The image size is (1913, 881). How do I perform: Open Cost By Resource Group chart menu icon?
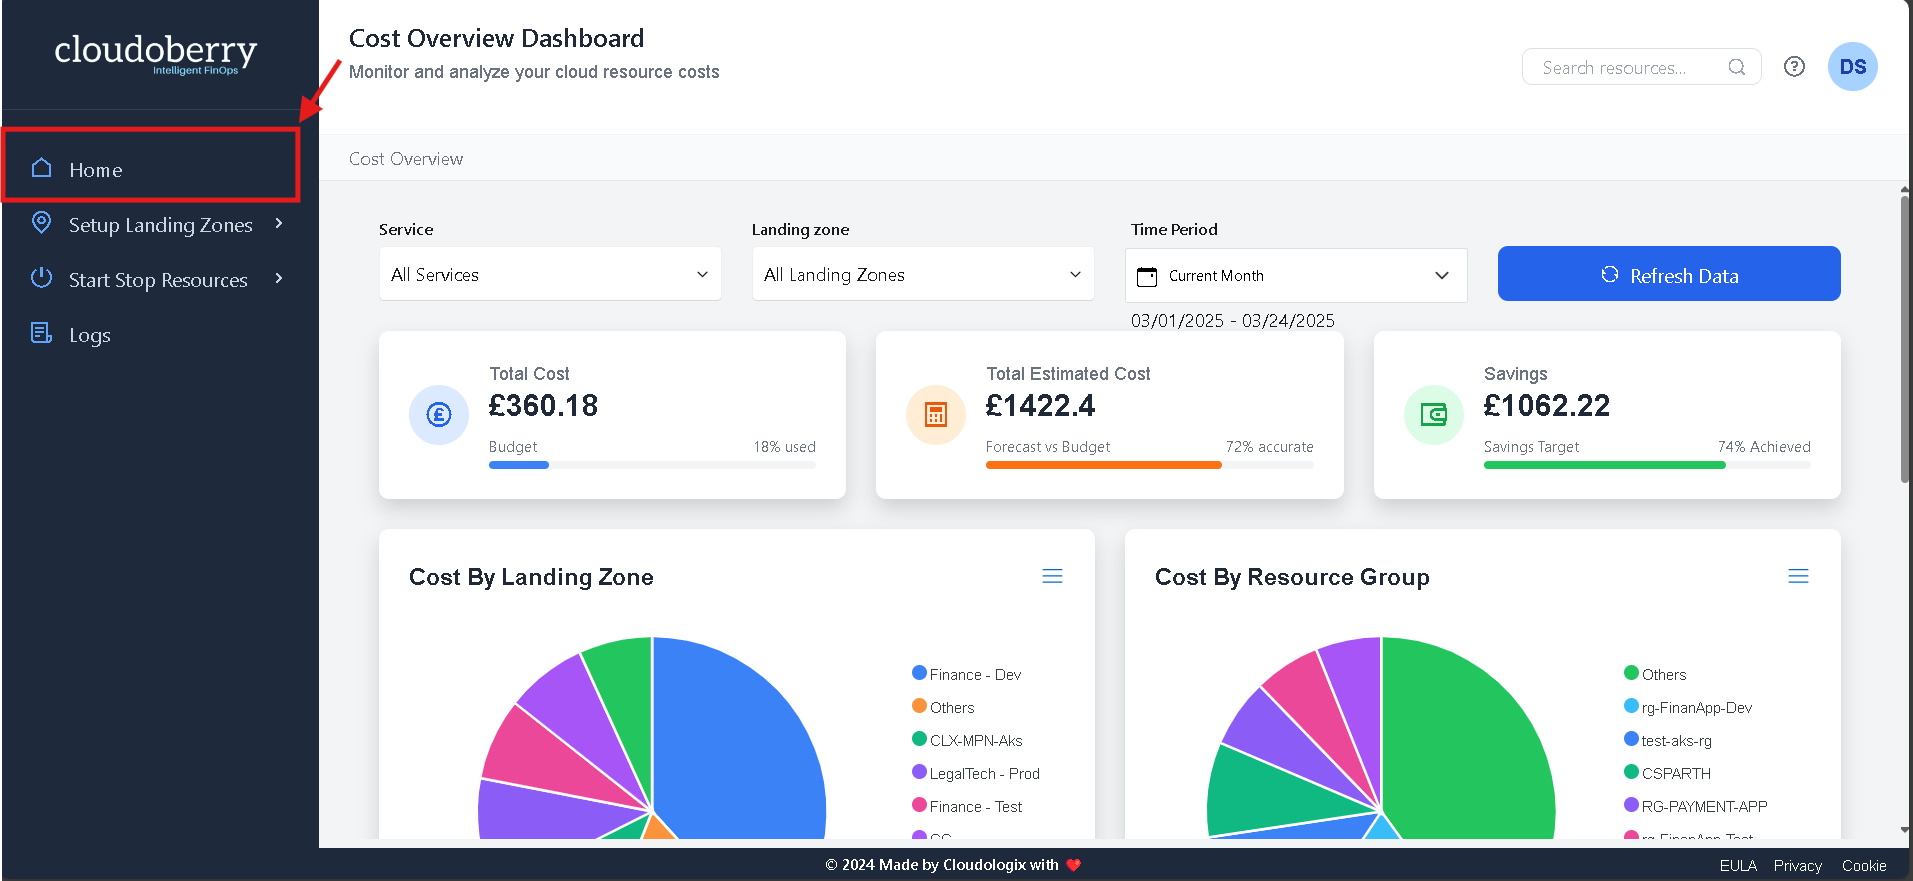tap(1798, 576)
